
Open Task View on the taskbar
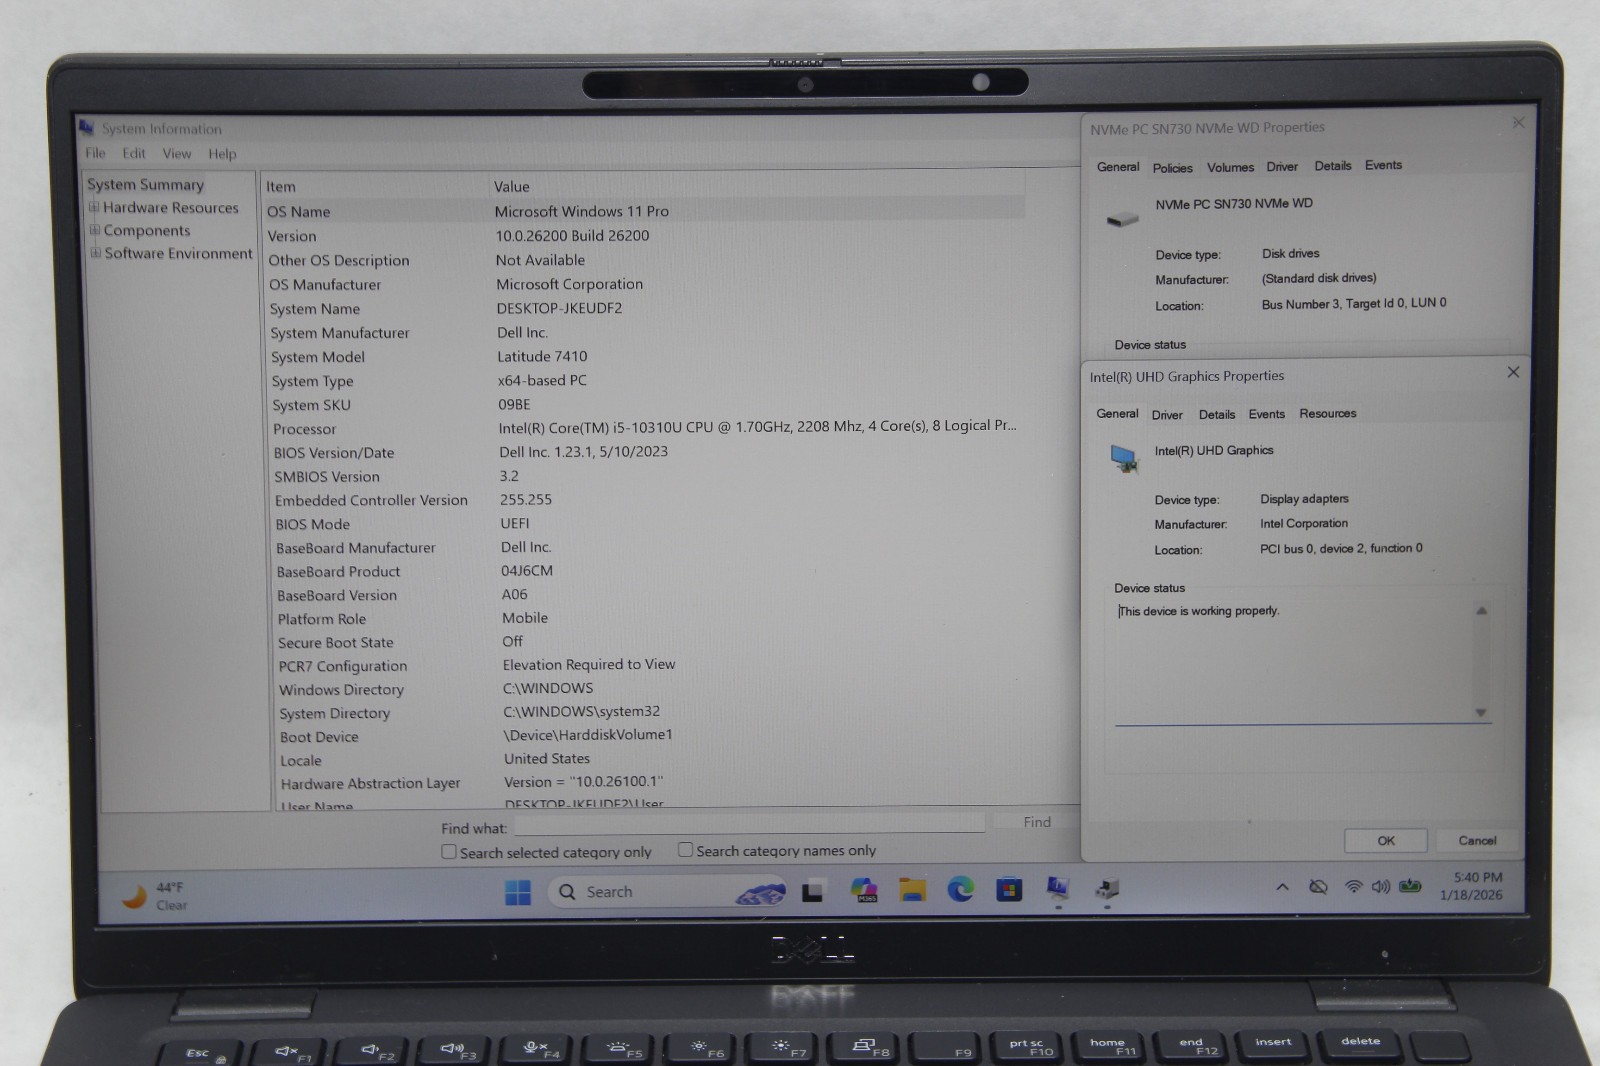point(812,891)
